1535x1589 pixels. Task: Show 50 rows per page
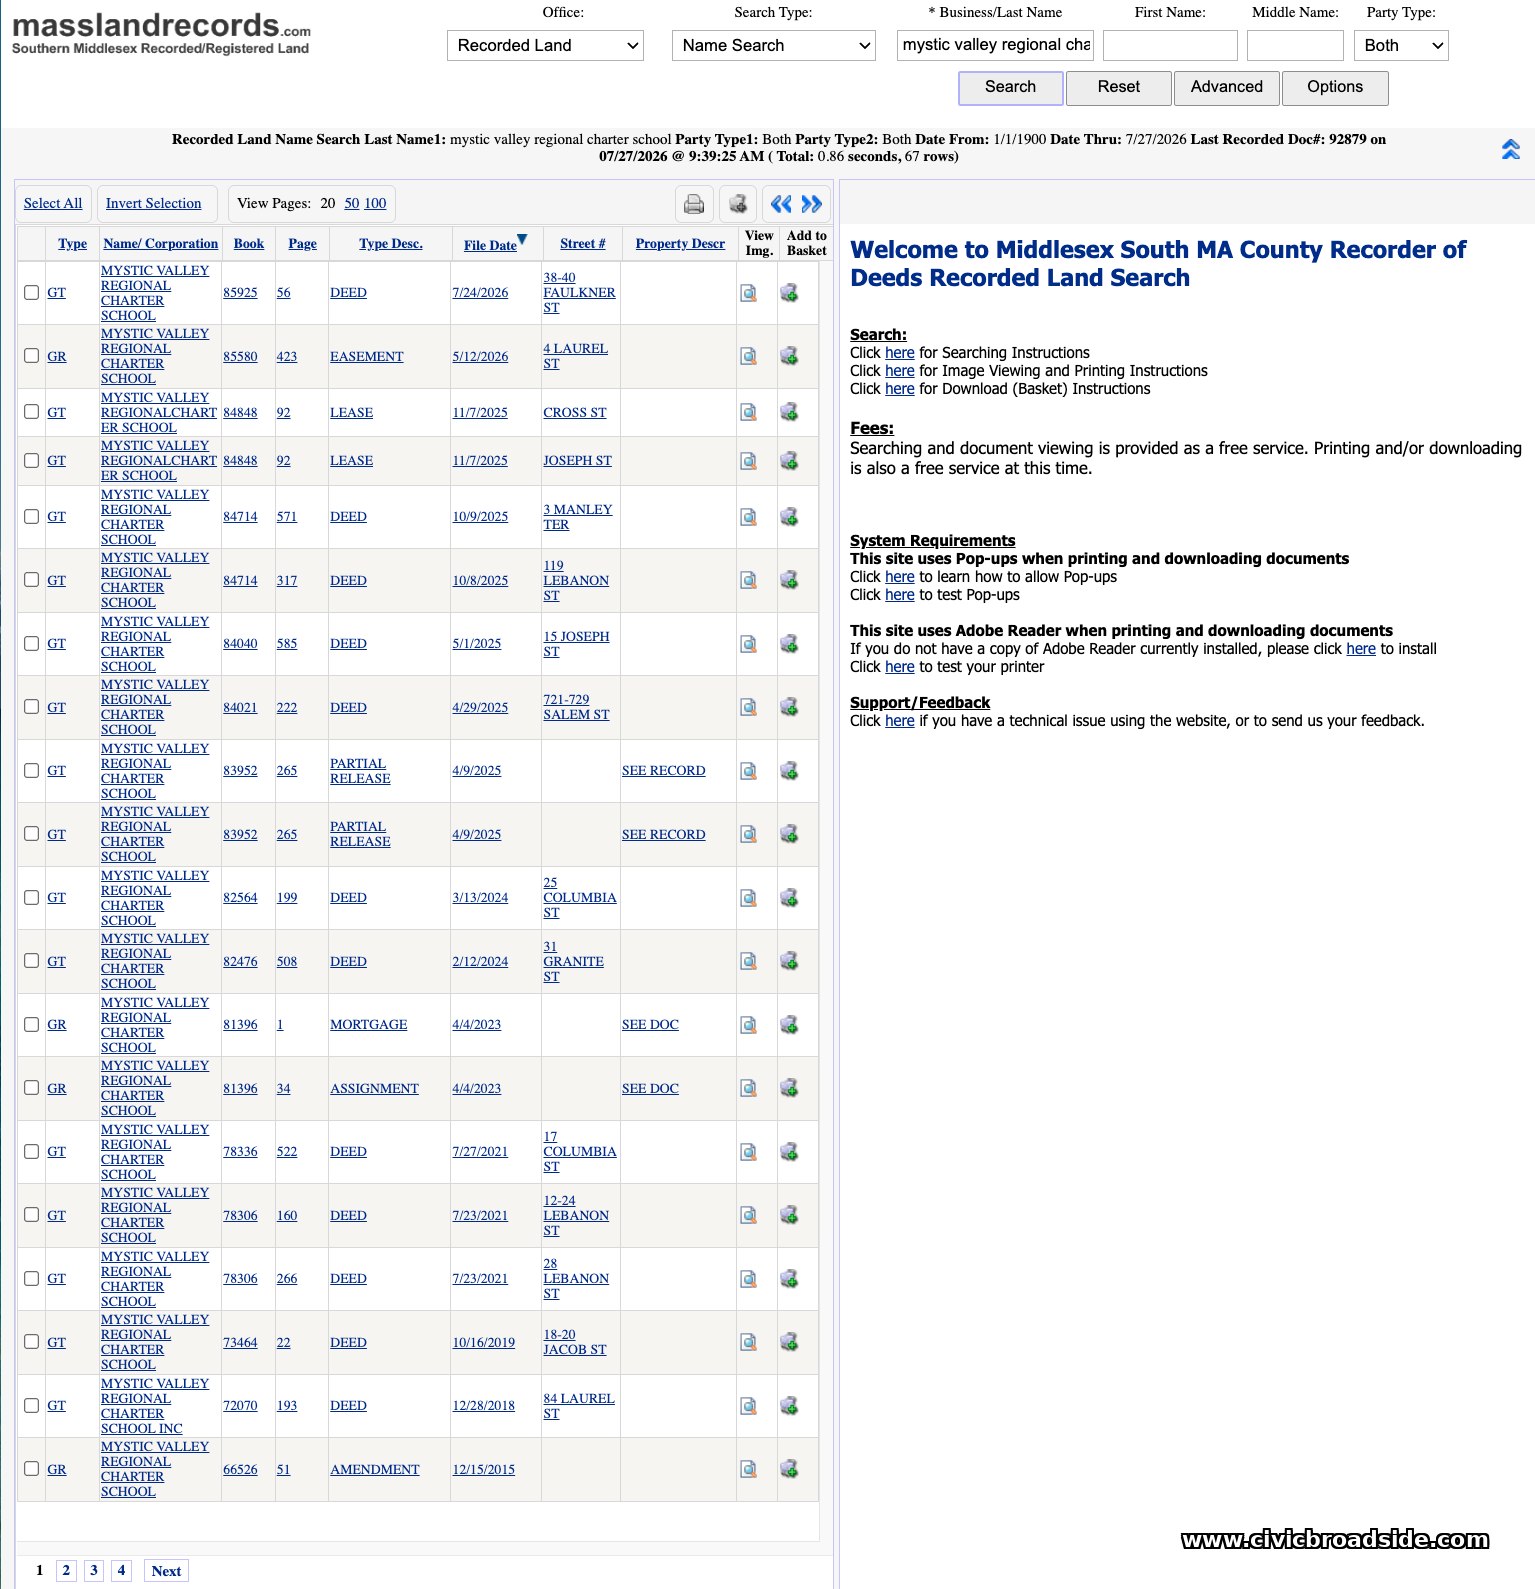[x=352, y=203]
